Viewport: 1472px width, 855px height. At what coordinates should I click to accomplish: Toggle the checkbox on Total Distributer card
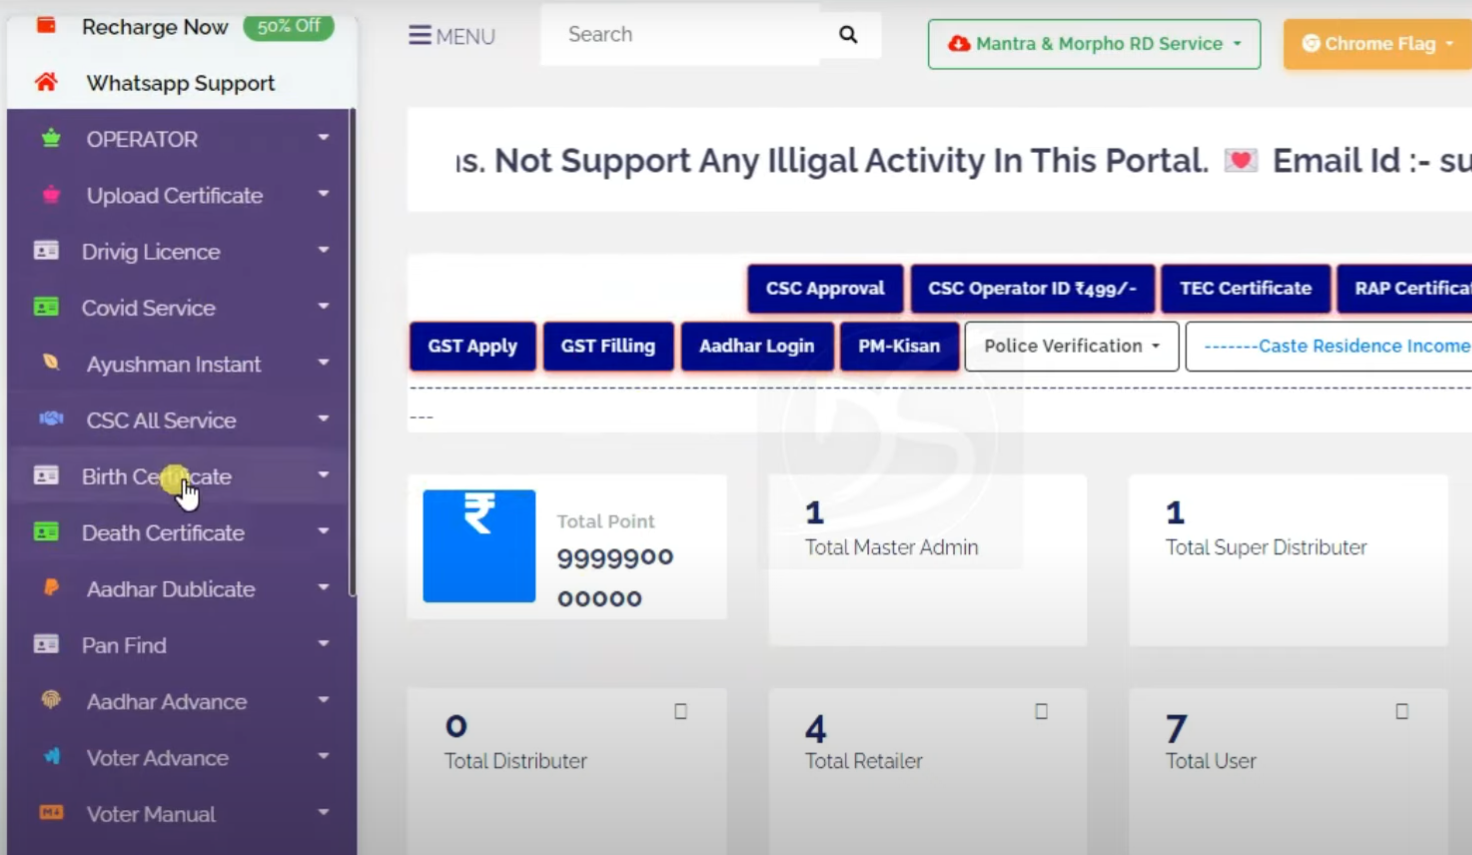pos(680,712)
